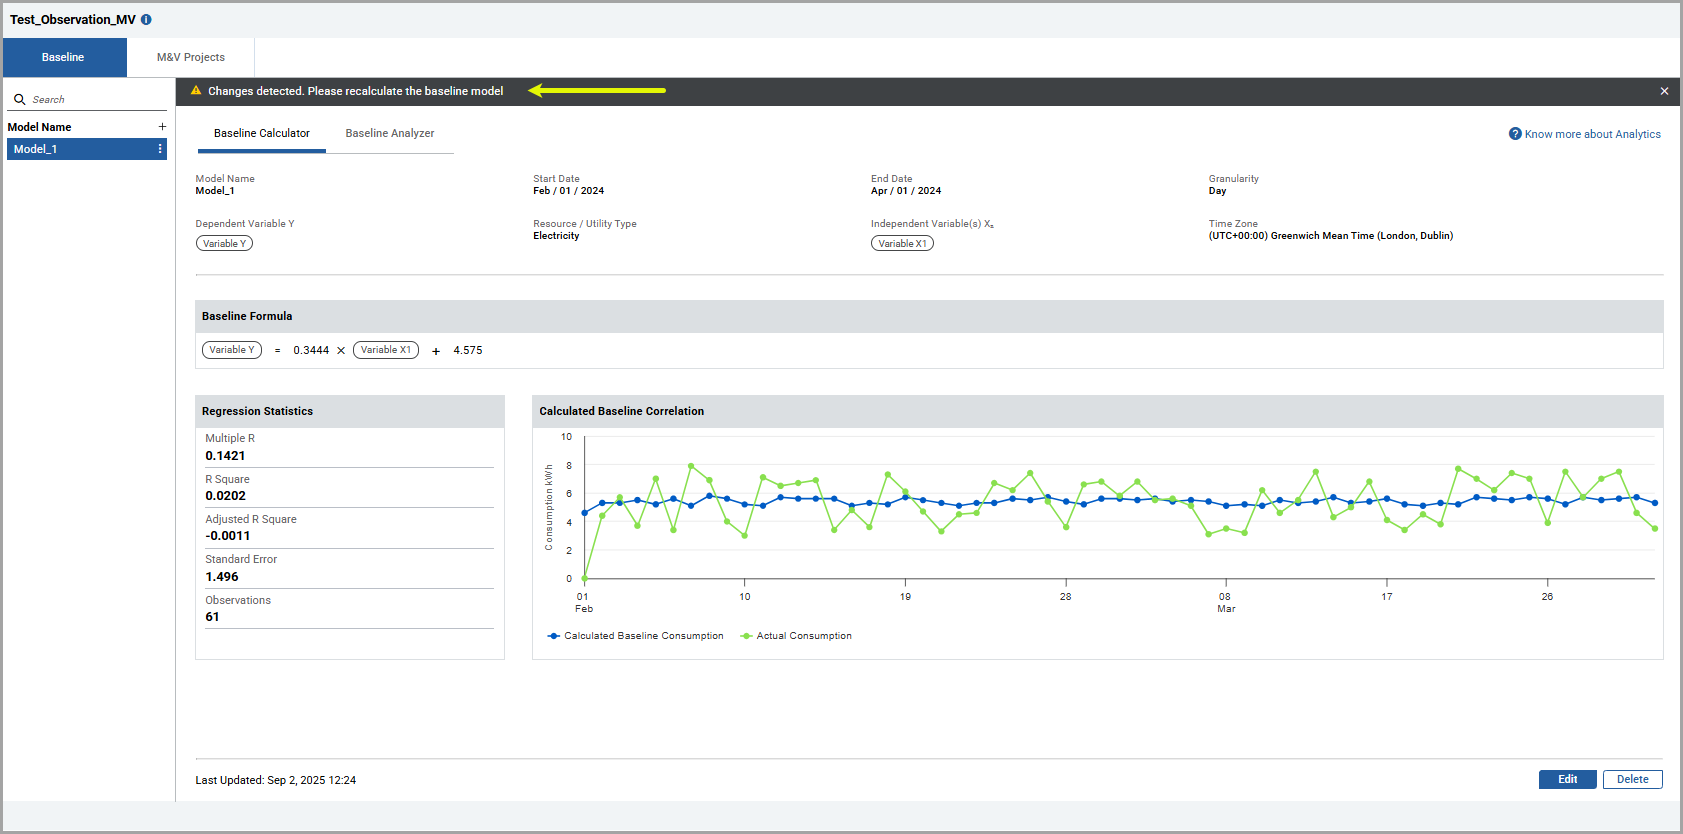Select Model_1 in the model list

[x=86, y=149]
